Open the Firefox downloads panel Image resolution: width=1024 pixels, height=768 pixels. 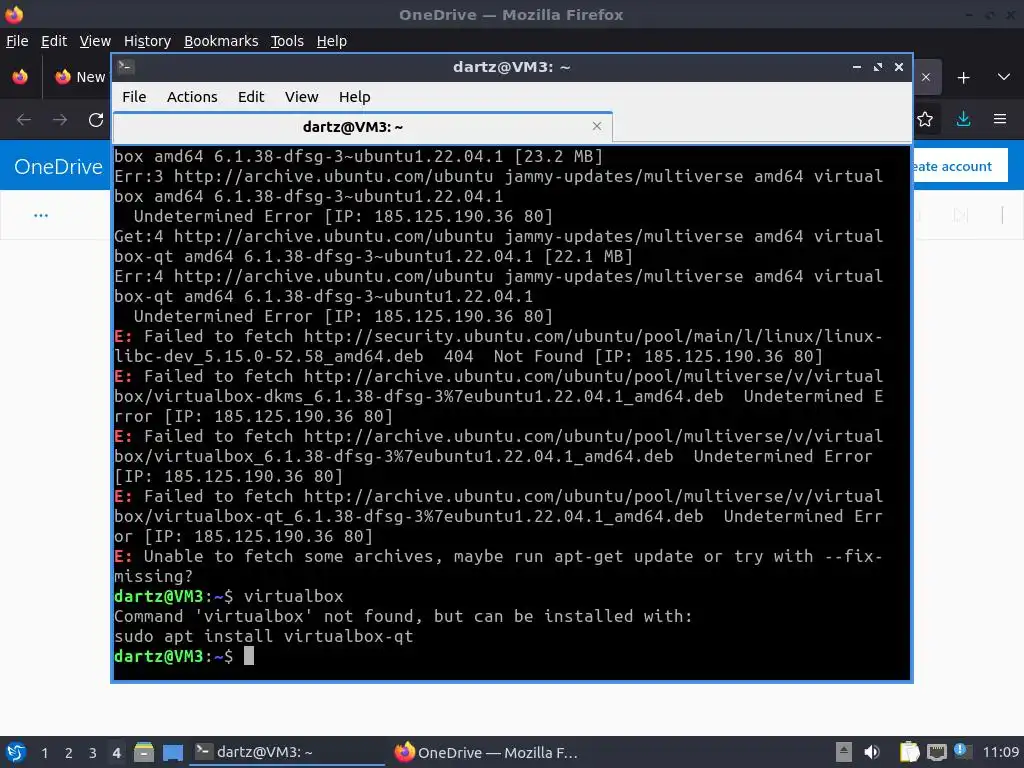[963, 120]
